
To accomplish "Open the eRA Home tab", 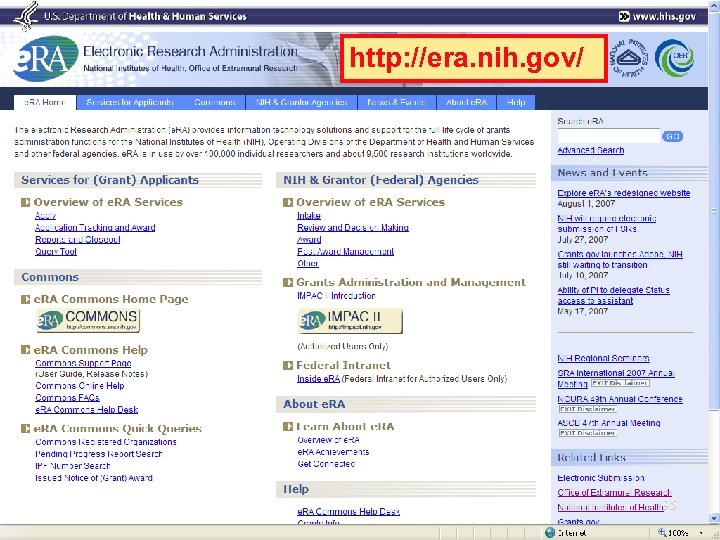I will tap(45, 102).
